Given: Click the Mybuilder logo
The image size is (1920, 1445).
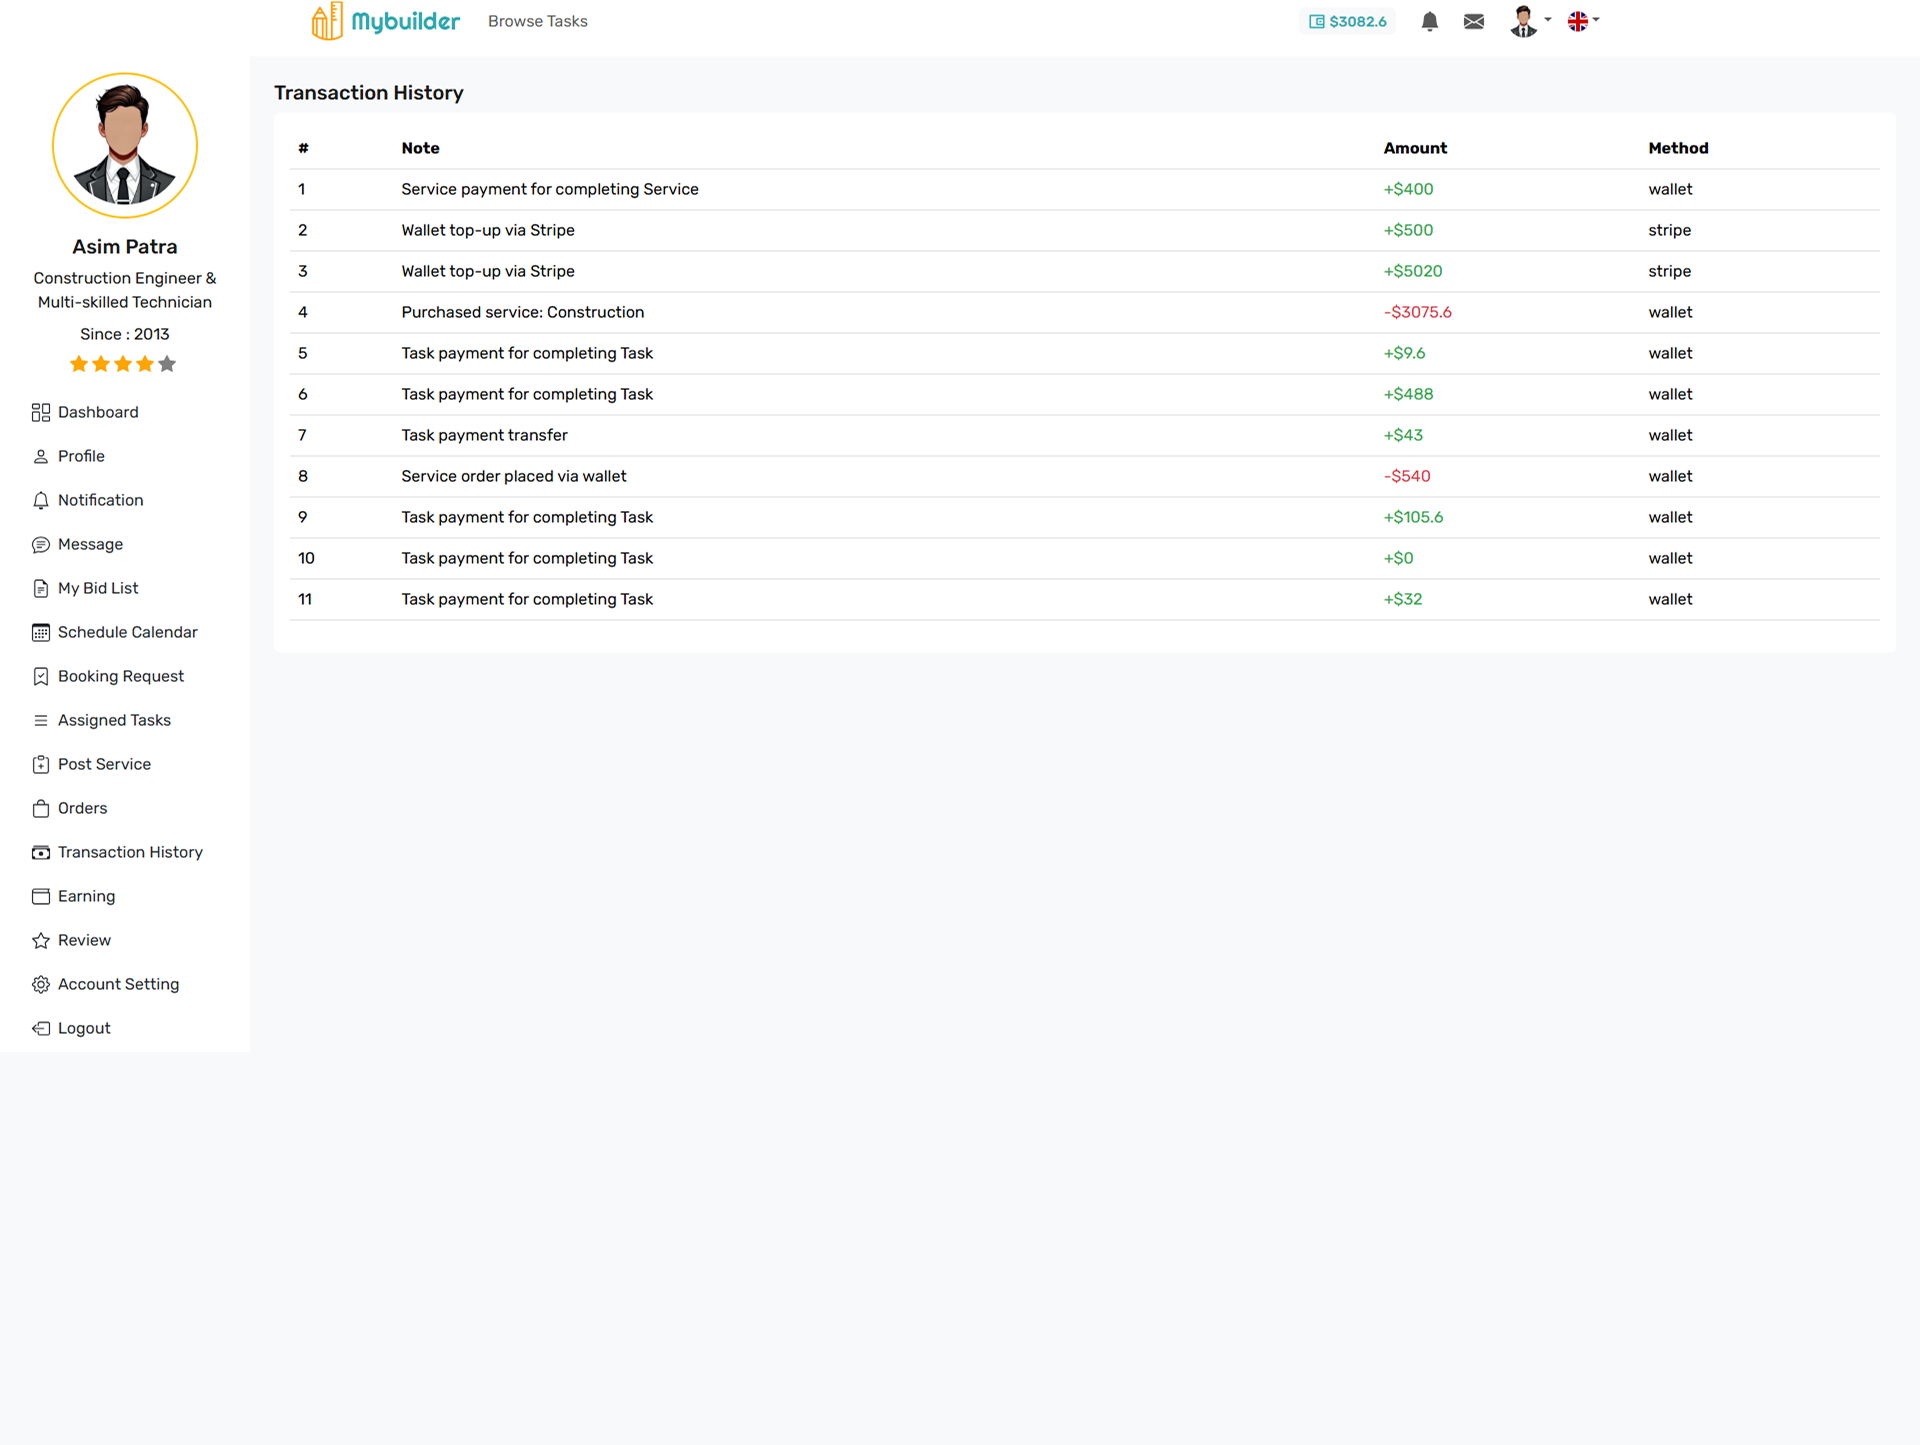Looking at the screenshot, I should (x=385, y=21).
